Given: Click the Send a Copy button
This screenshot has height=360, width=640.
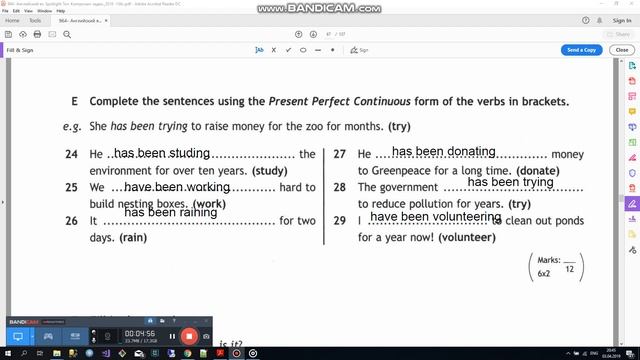Looking at the screenshot, I should [581, 50].
